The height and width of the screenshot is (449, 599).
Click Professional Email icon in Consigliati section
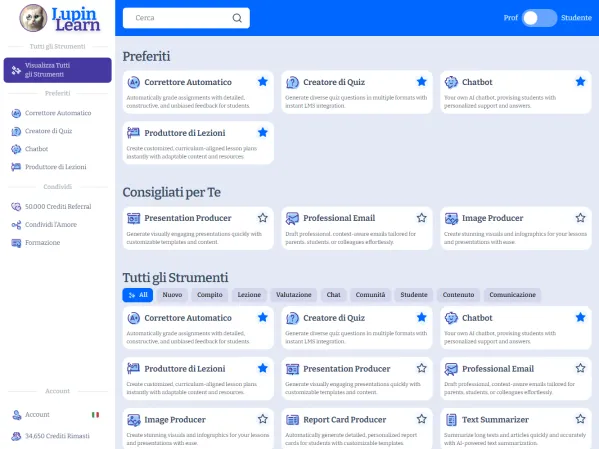pos(292,218)
